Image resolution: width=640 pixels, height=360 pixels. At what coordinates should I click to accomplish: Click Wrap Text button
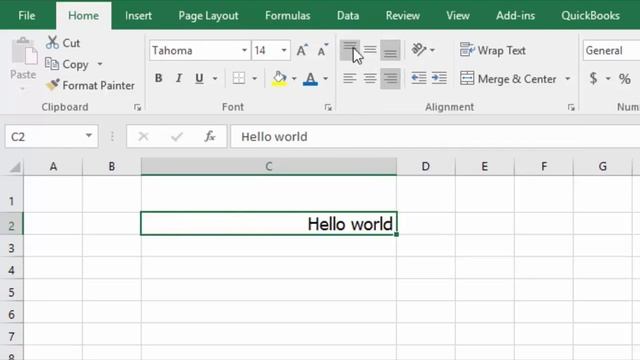click(x=493, y=50)
